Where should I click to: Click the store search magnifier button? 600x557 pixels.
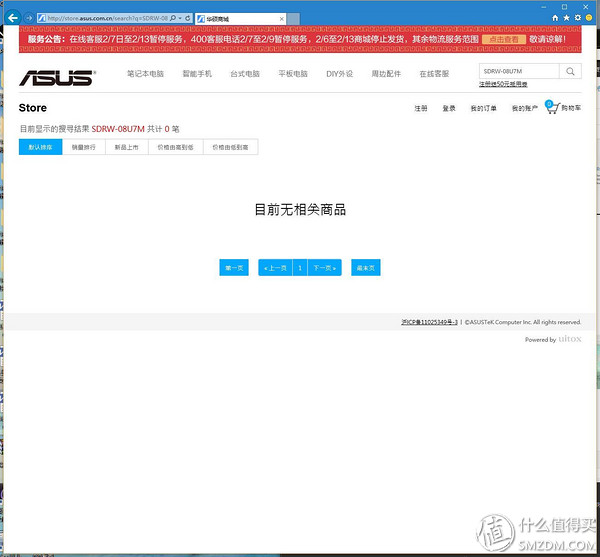(570, 71)
